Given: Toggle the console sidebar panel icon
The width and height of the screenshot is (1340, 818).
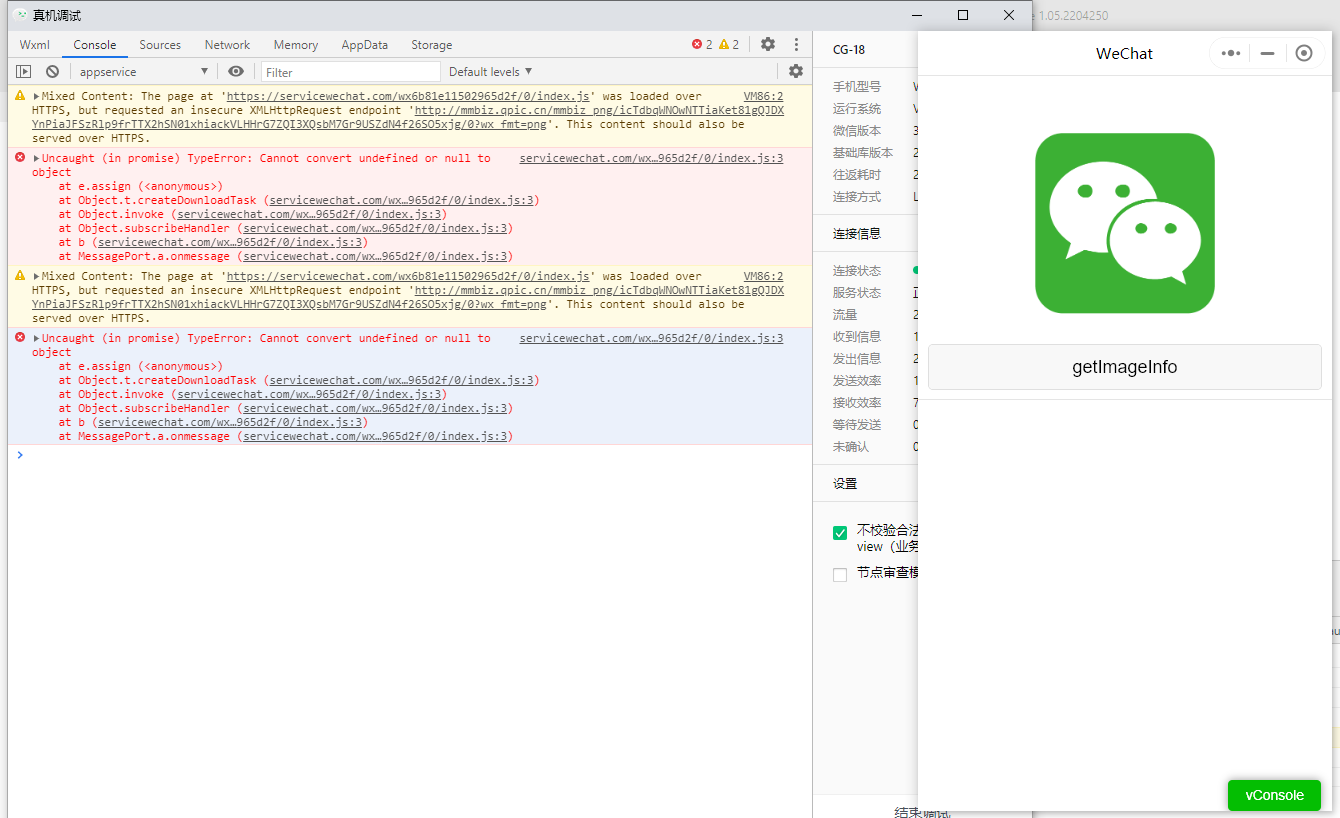Looking at the screenshot, I should [24, 72].
